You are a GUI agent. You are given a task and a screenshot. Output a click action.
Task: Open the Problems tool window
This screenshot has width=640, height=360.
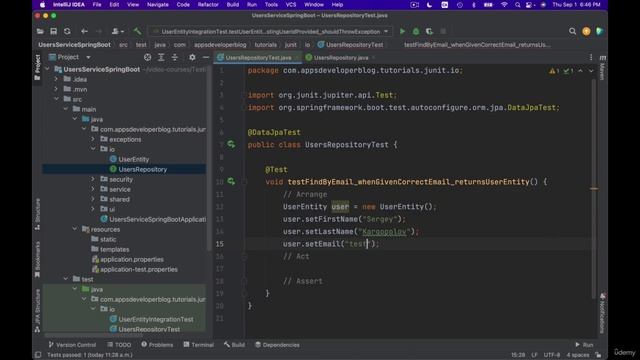click(x=157, y=345)
